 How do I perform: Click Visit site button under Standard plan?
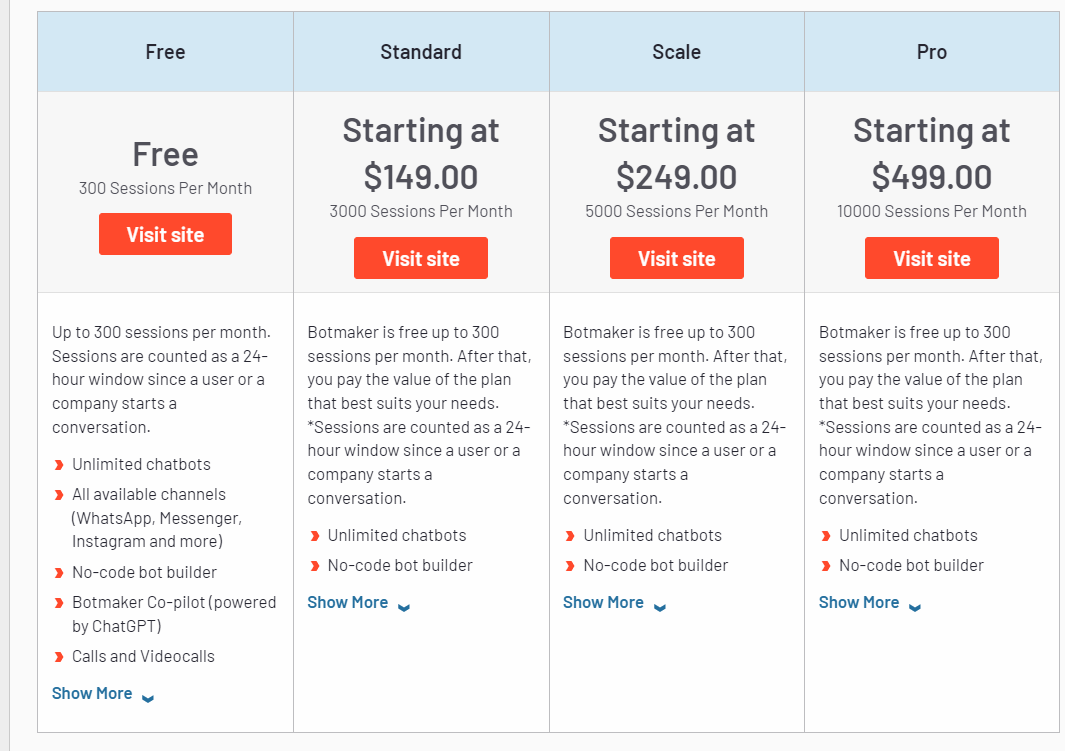420,258
